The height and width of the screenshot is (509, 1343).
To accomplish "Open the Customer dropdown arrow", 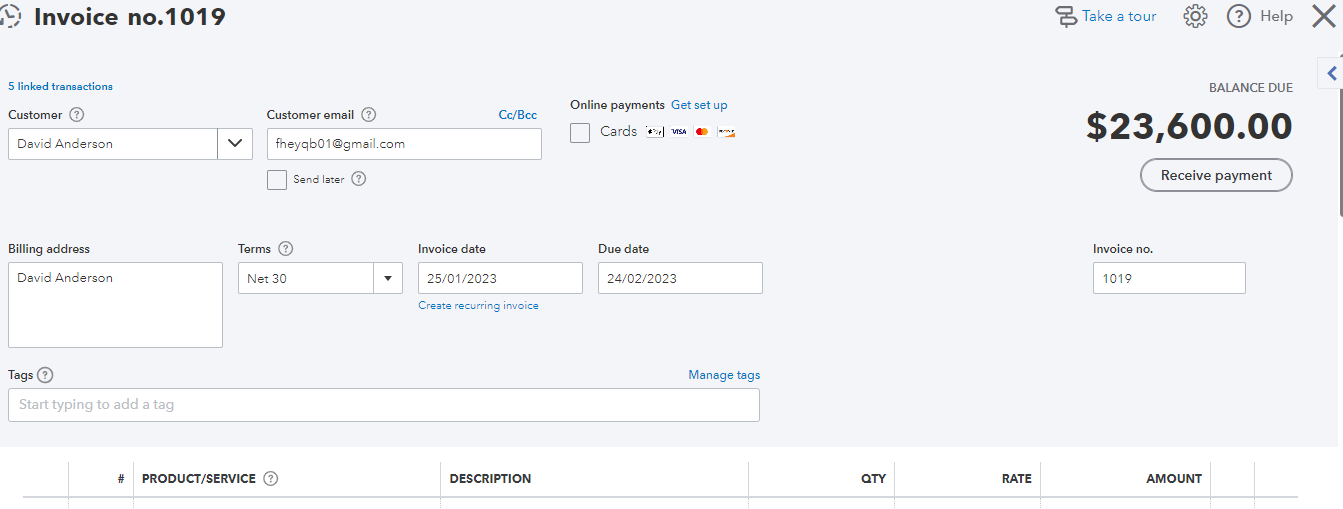I will tap(234, 144).
